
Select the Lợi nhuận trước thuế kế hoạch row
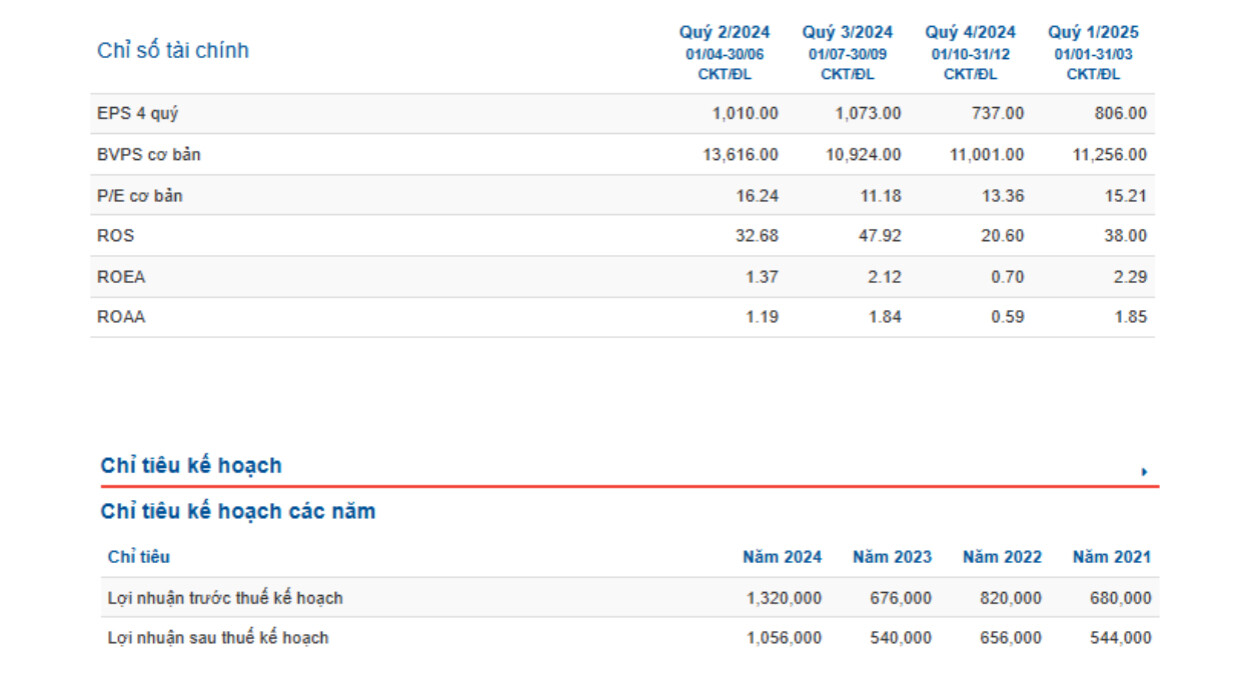point(225,598)
